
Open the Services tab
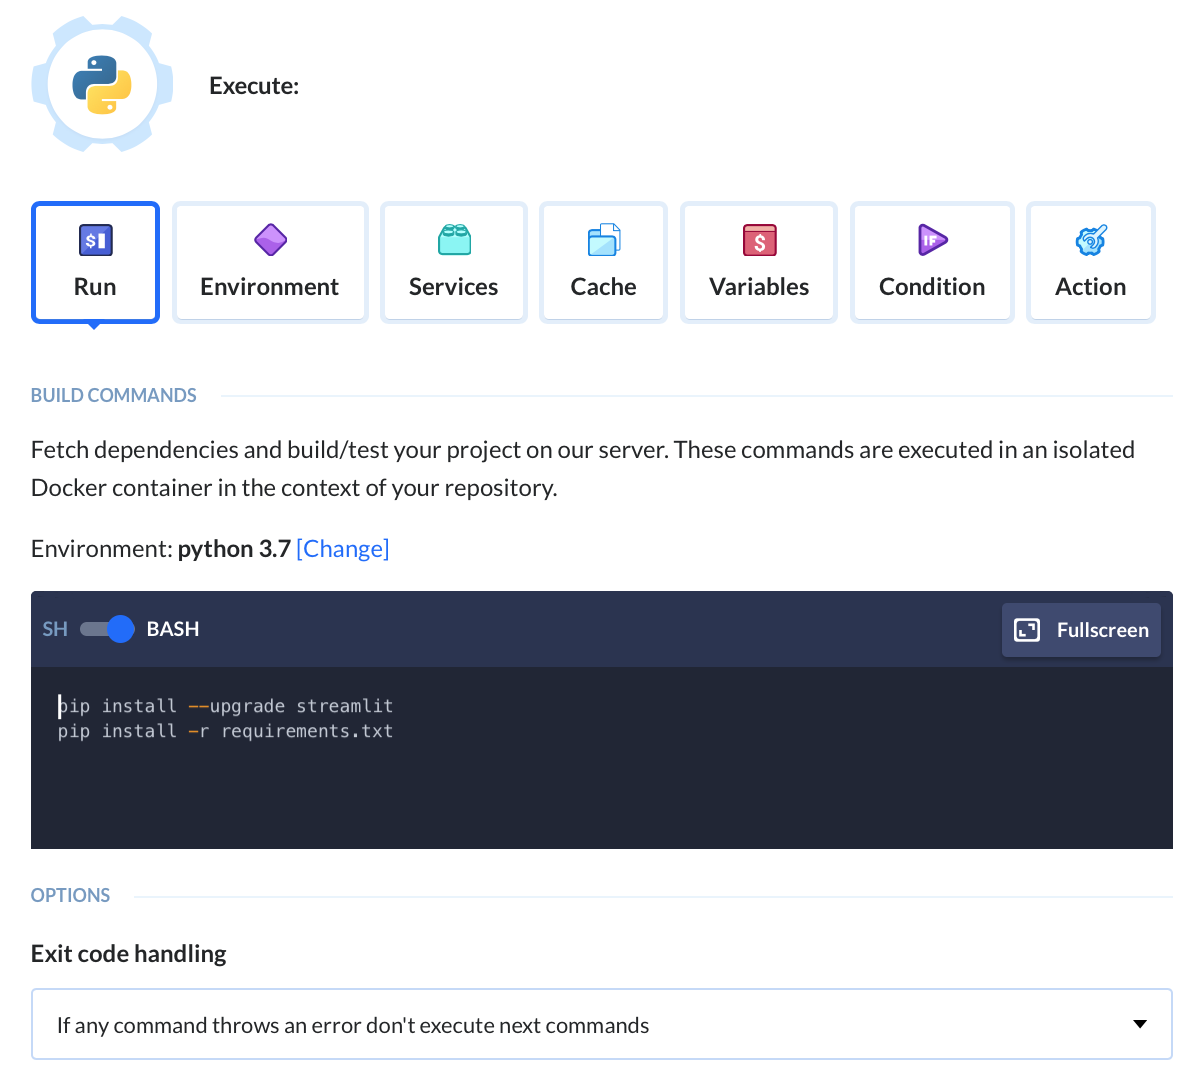pos(454,263)
